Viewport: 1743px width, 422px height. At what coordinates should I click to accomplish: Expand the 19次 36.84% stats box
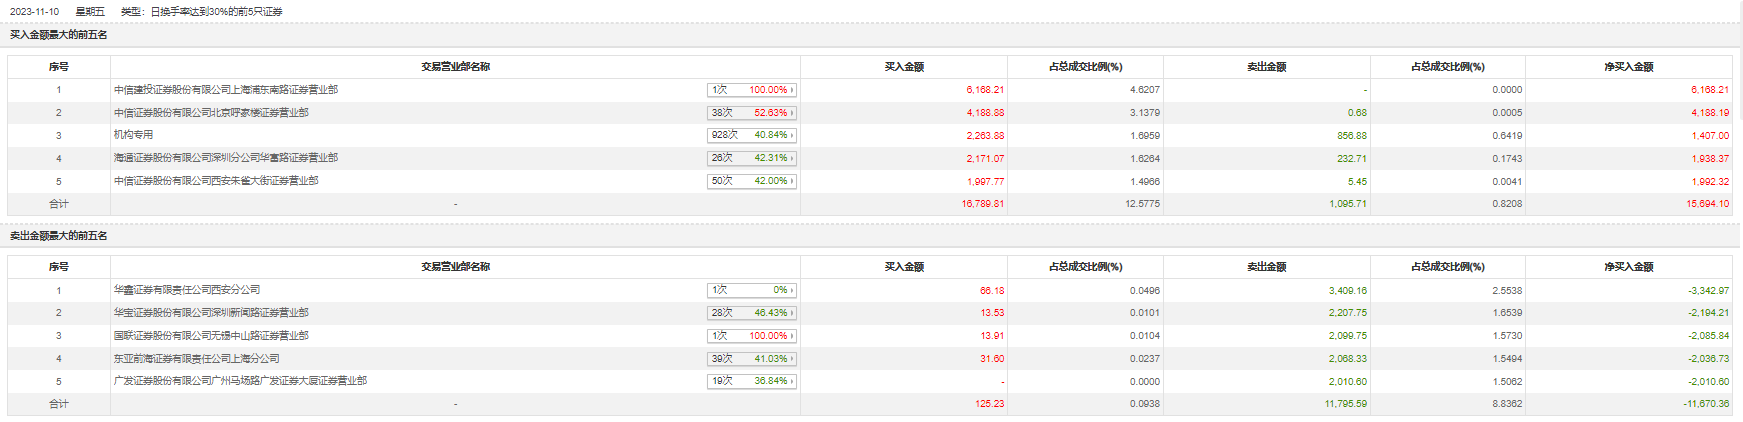click(752, 381)
